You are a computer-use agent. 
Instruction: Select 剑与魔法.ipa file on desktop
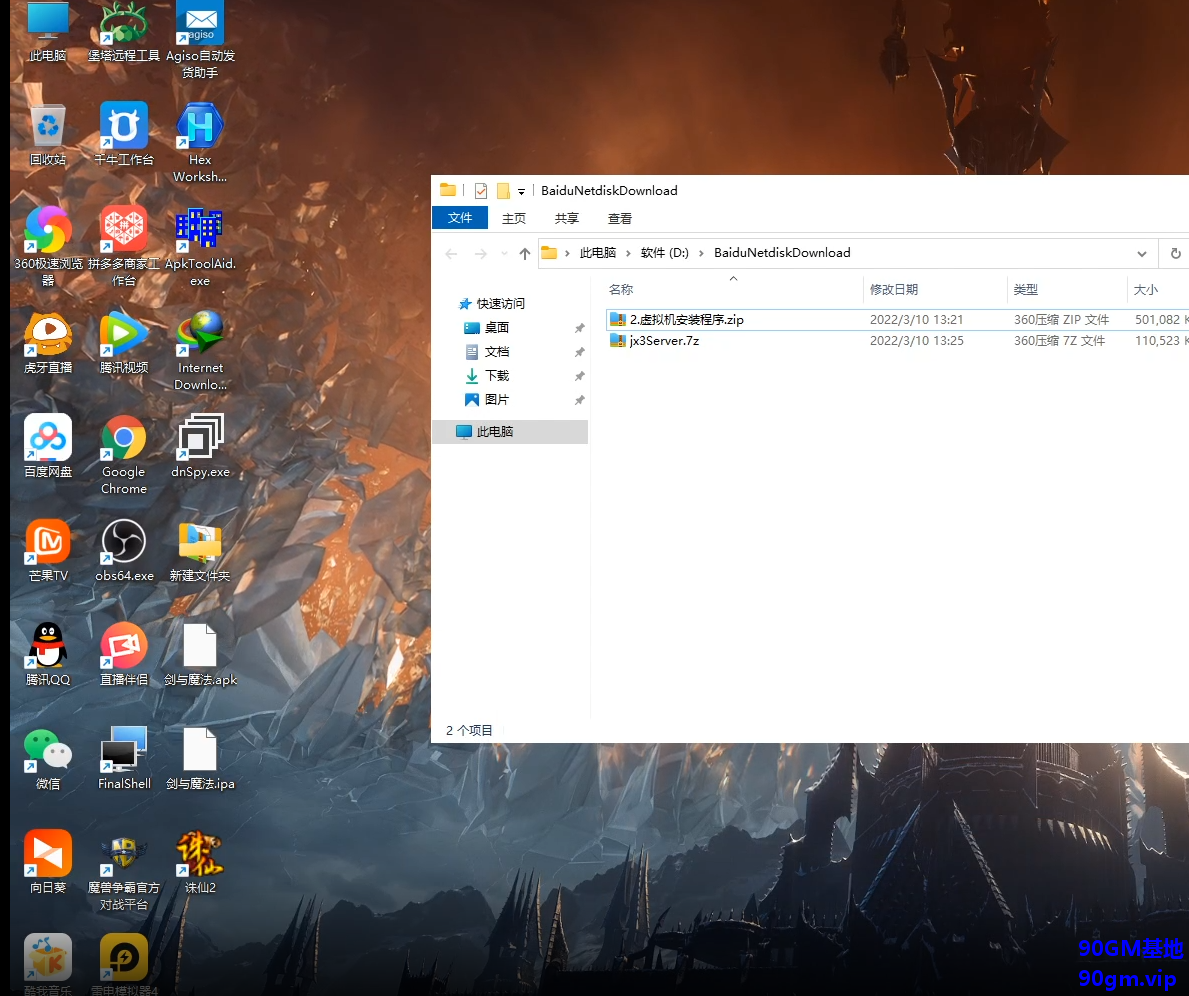(x=200, y=759)
